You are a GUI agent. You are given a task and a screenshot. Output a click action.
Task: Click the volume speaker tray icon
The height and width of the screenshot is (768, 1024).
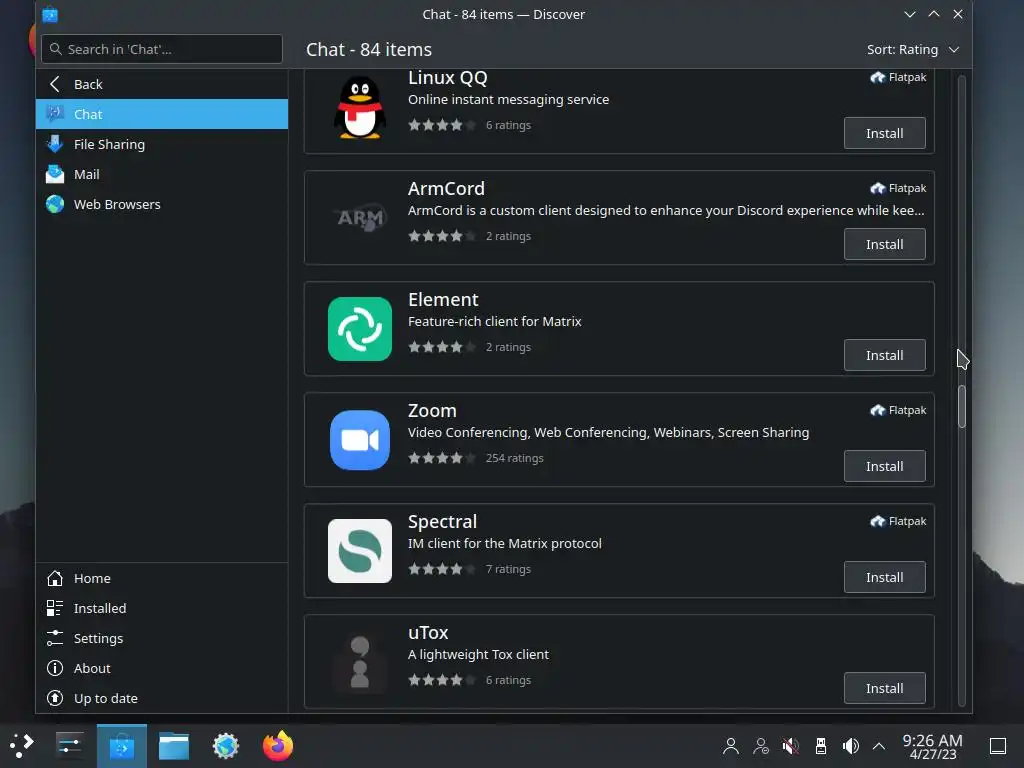coord(850,746)
